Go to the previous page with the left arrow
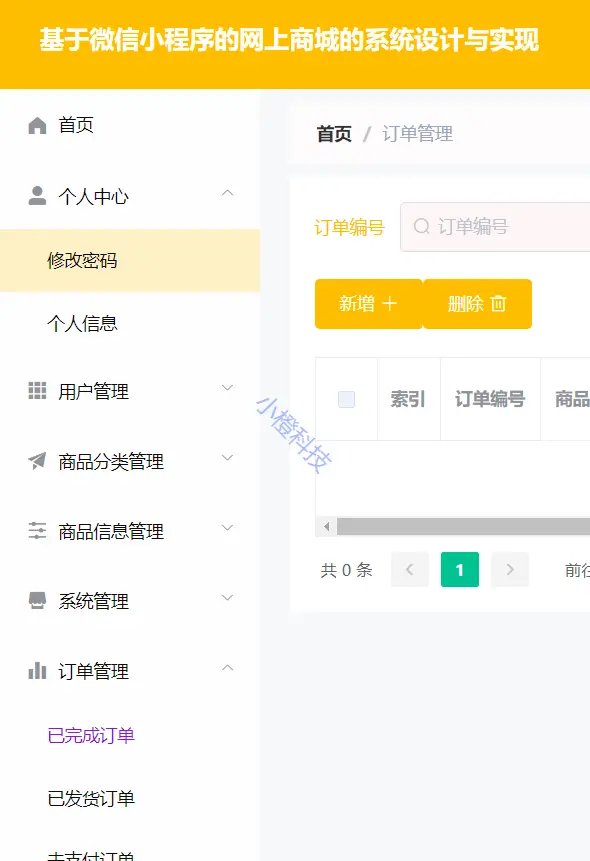The height and width of the screenshot is (861, 590). (410, 569)
